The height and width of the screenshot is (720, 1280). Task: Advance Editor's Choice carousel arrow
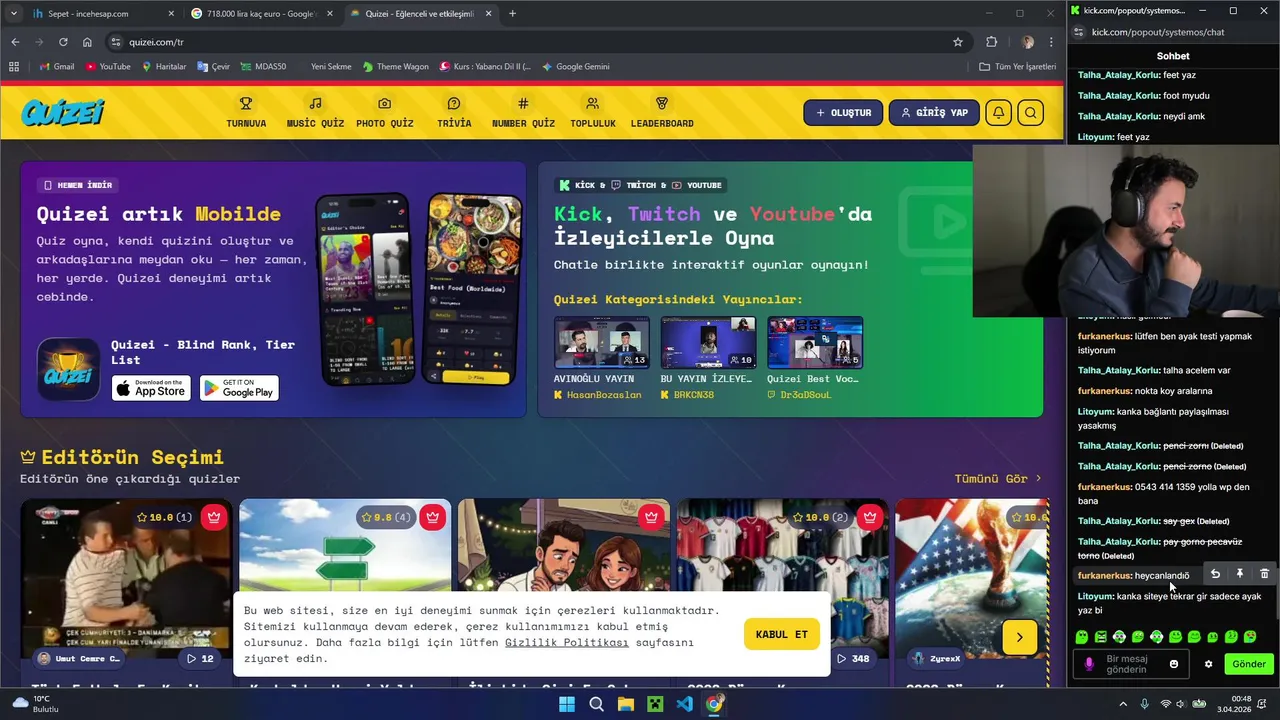1019,637
